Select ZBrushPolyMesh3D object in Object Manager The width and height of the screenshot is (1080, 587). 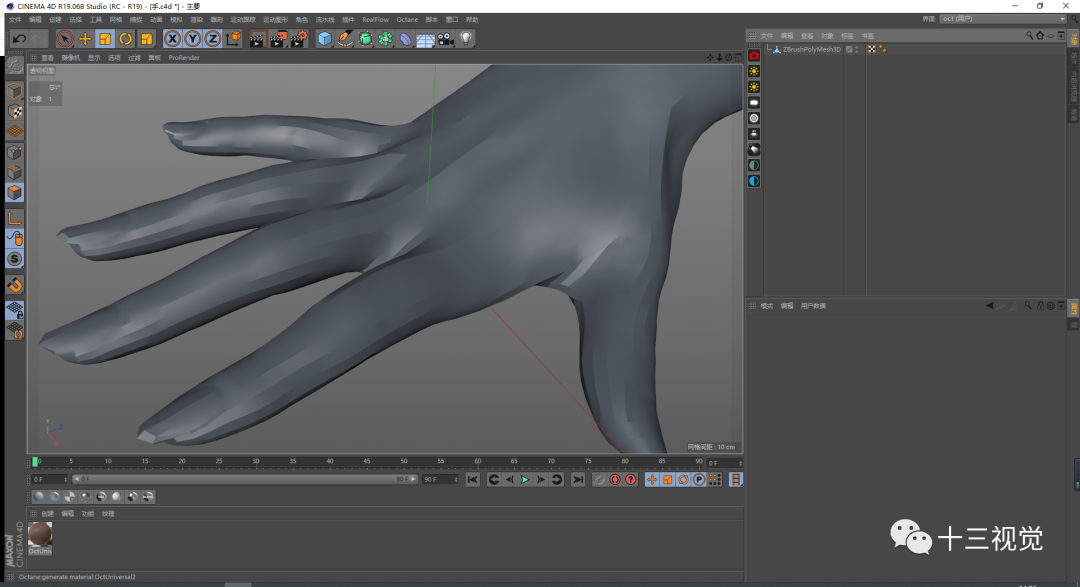tap(811, 50)
